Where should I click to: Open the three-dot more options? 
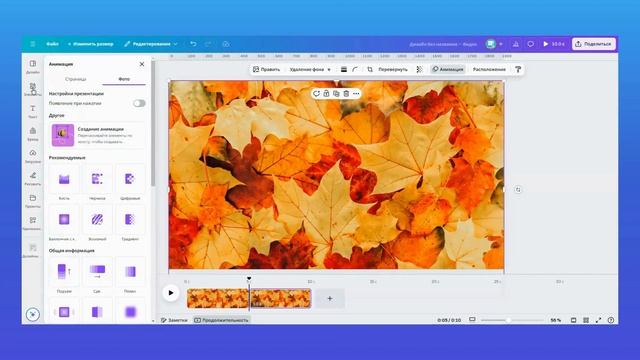356,93
